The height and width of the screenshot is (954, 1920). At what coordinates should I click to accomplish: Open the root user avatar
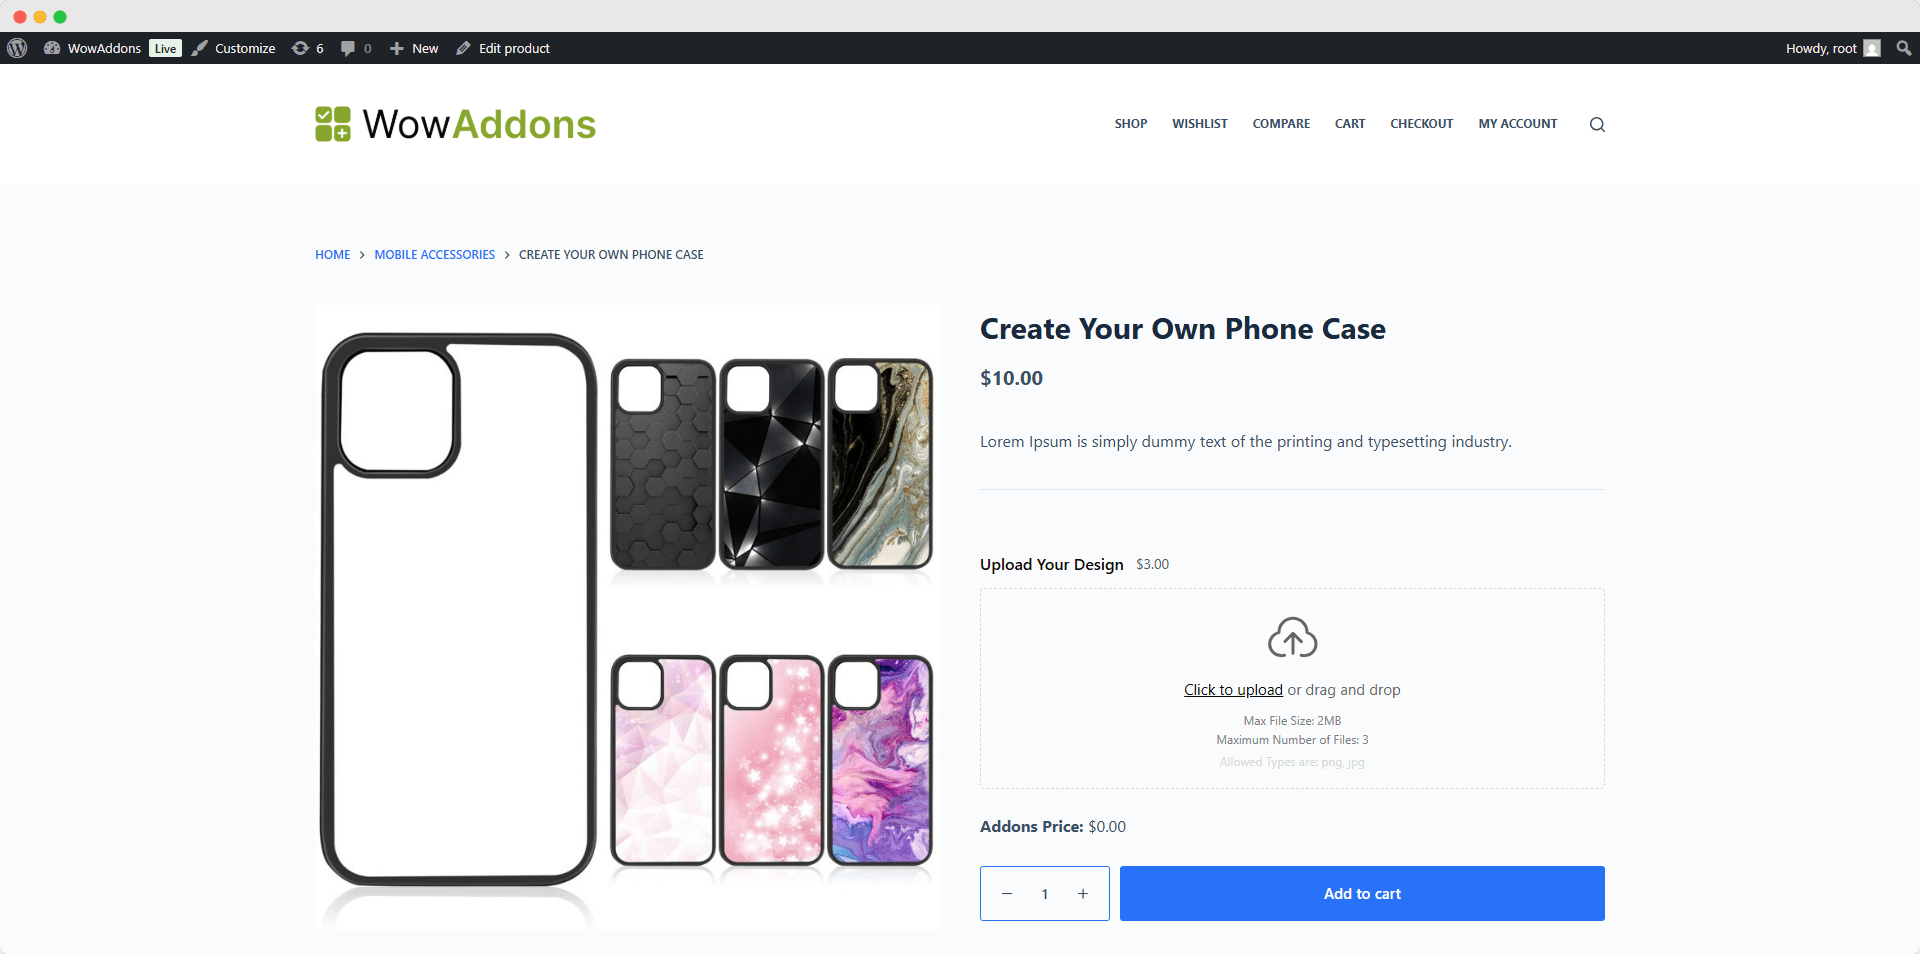[x=1872, y=48]
